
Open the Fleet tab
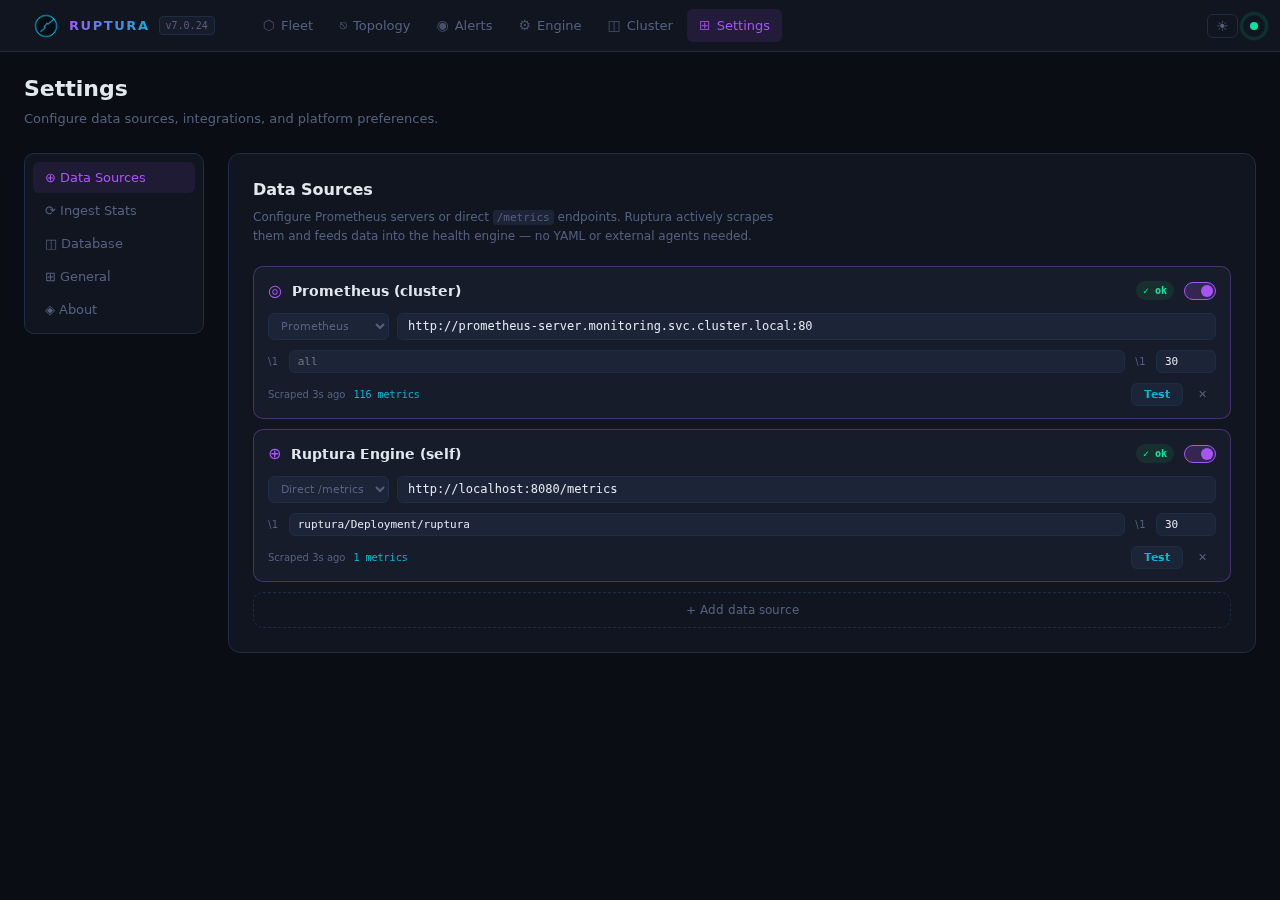point(288,26)
